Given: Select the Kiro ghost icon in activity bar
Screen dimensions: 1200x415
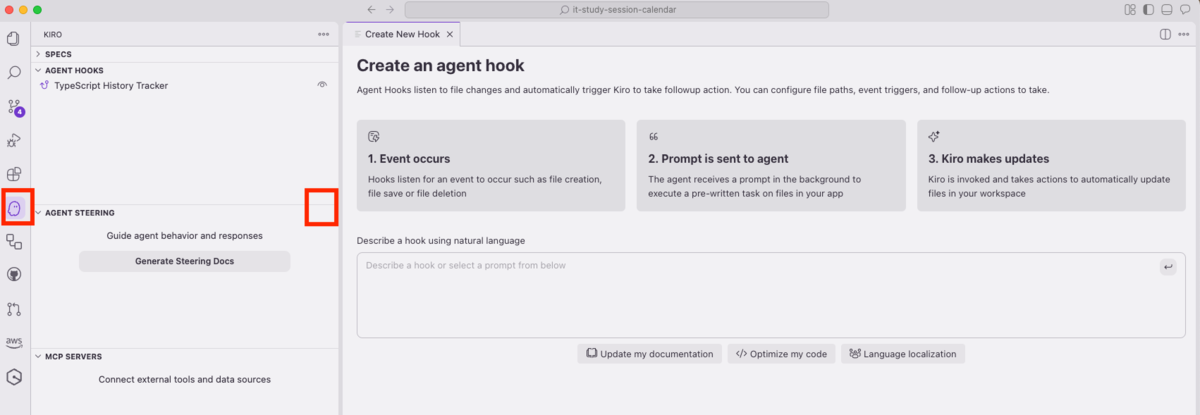Looking at the screenshot, I should coord(14,208).
